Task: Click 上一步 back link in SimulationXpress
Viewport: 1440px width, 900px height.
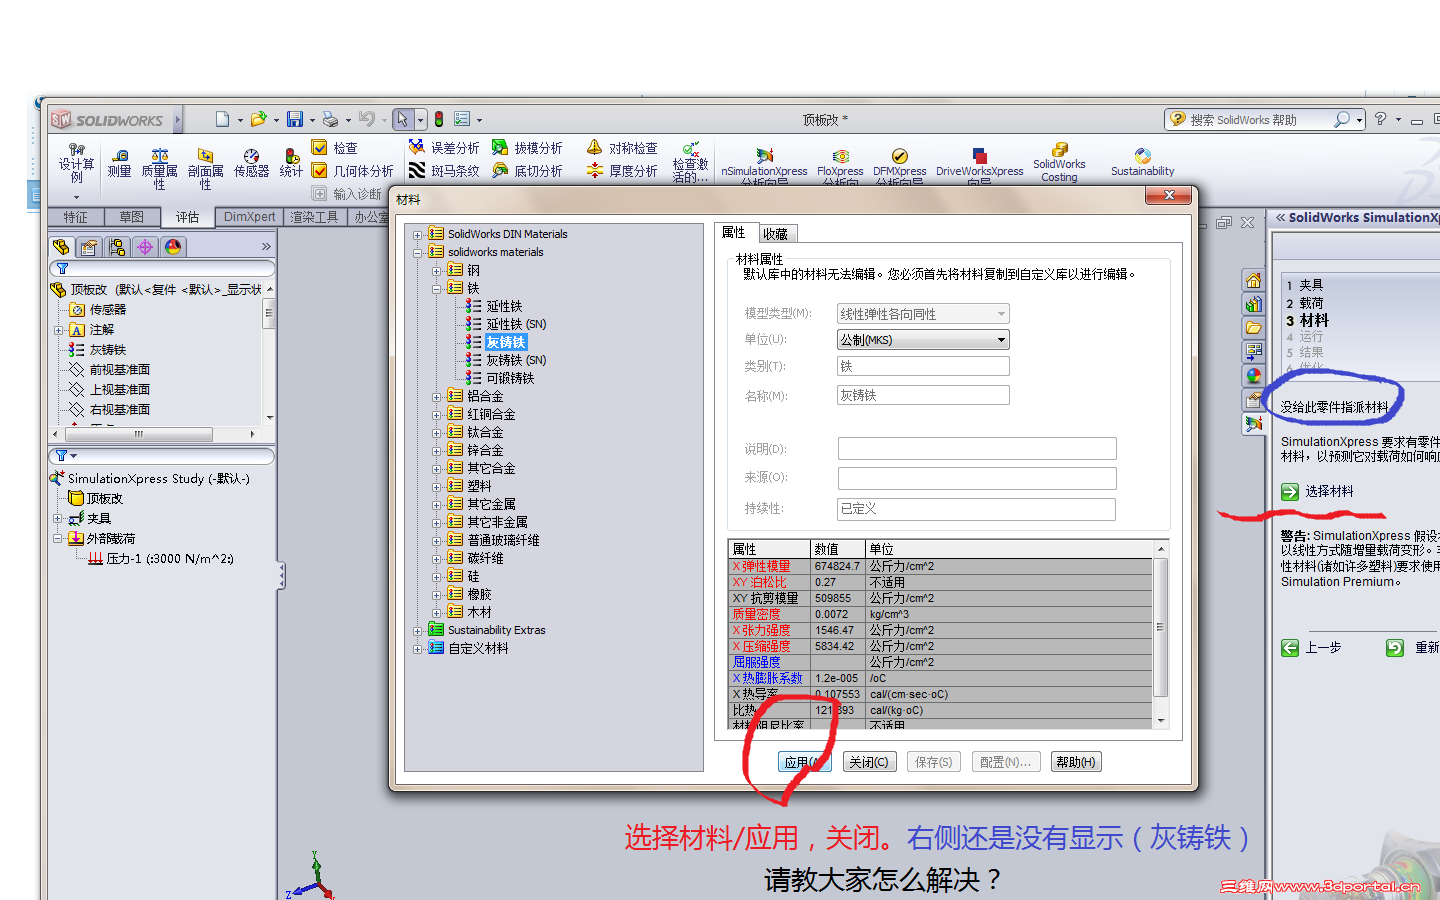Action: click(x=1322, y=648)
